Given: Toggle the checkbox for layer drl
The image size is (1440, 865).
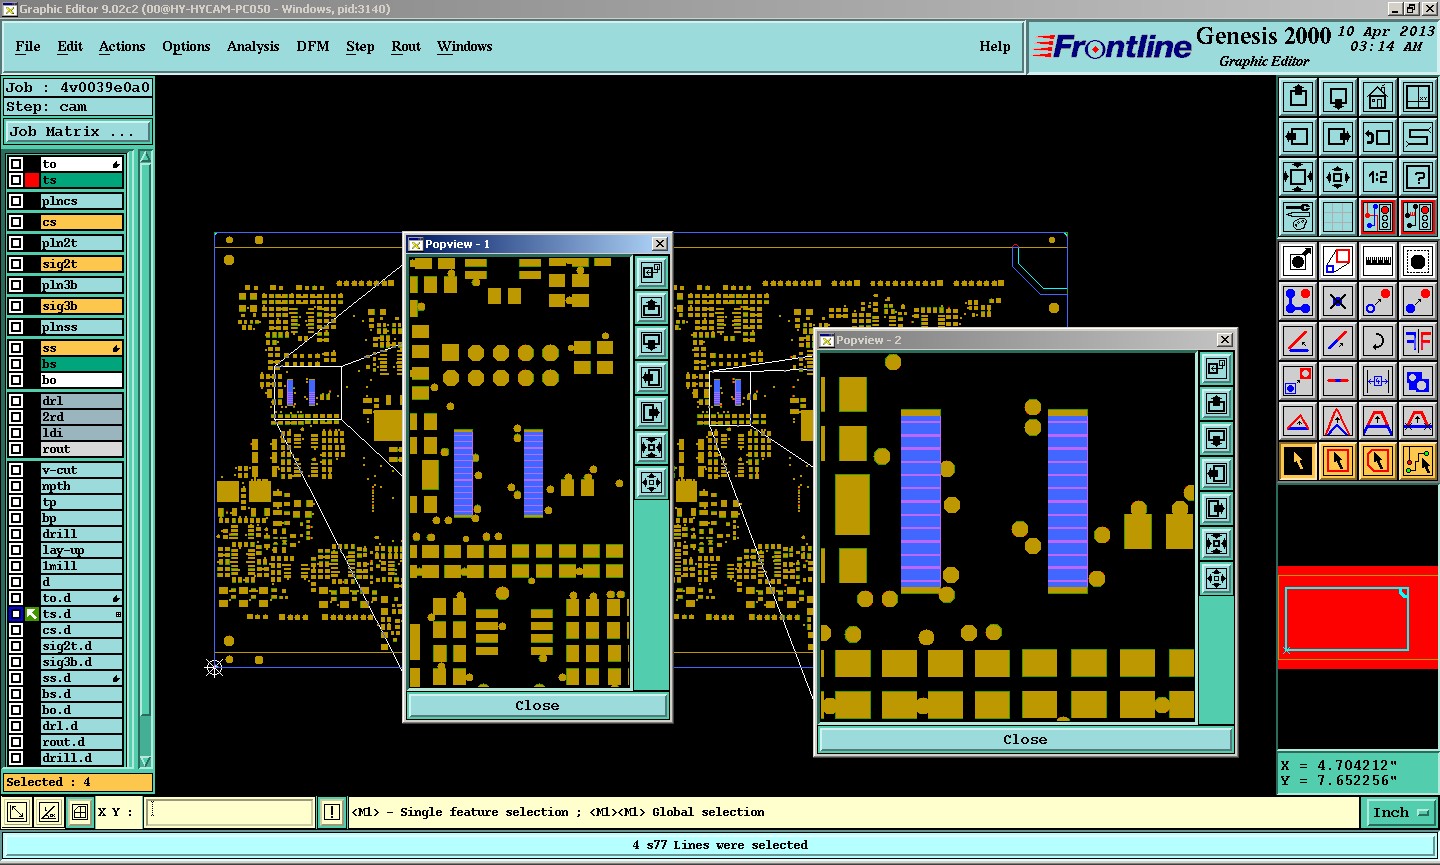Looking at the screenshot, I should [x=16, y=401].
